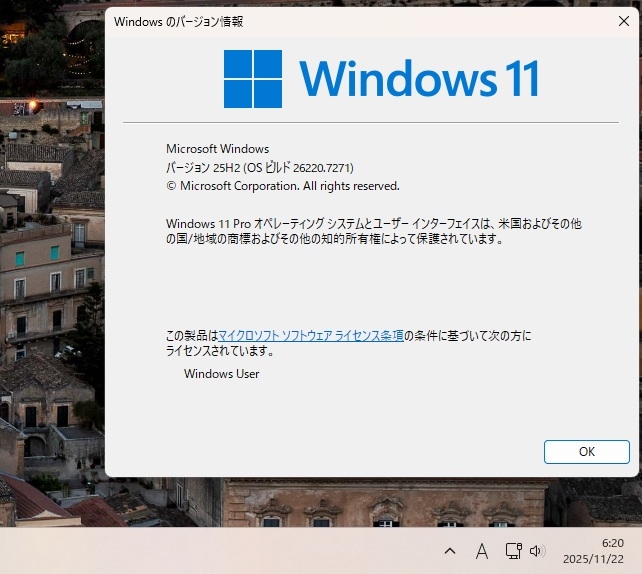Image resolution: width=642 pixels, height=574 pixels.
Task: Open clock showing 6:20 2025/11/22
Action: tap(593, 551)
